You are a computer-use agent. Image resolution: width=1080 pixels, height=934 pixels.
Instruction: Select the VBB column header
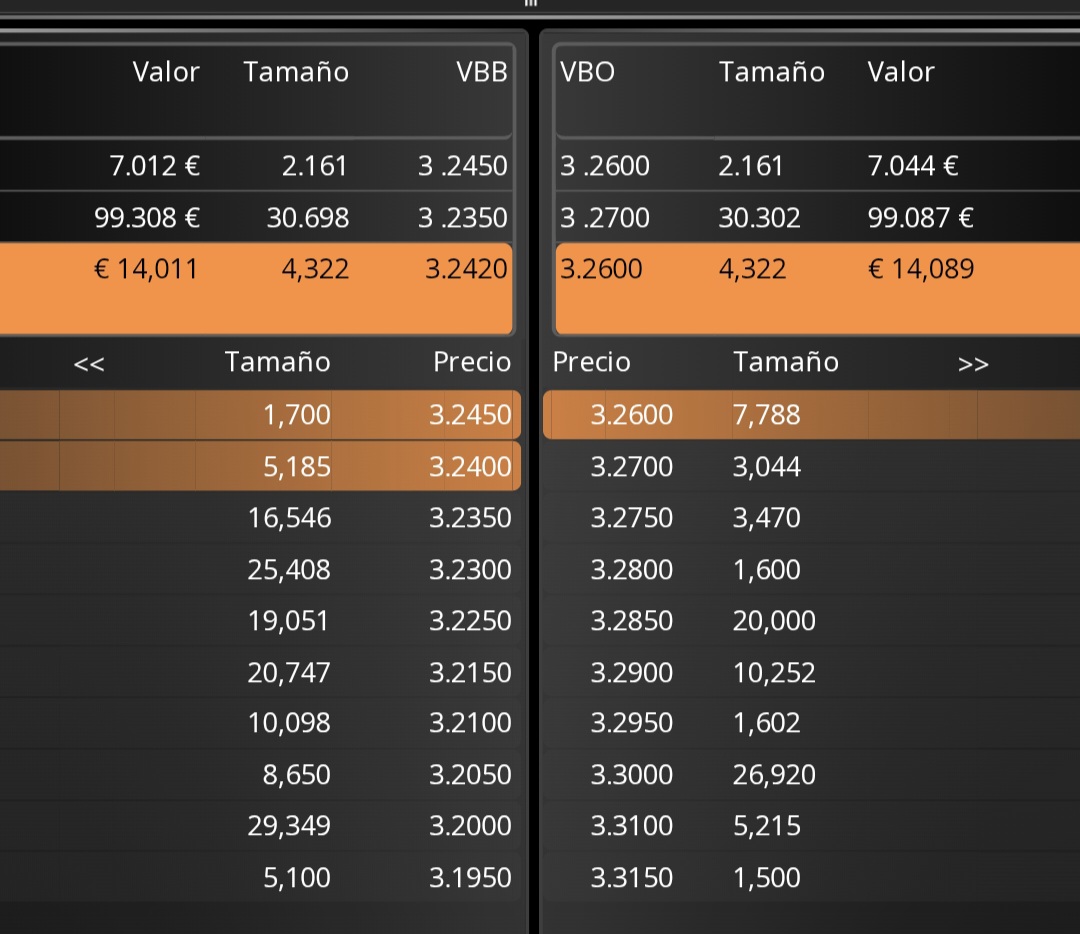481,72
